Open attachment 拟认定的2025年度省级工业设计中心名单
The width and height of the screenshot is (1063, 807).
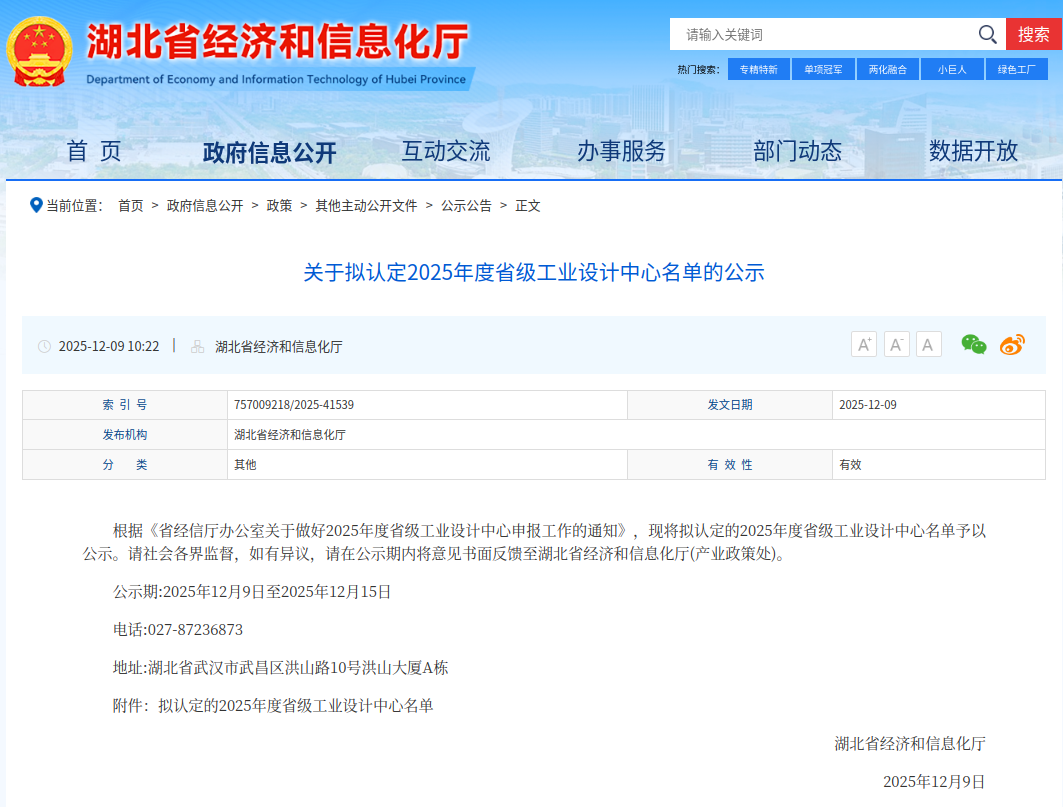(295, 706)
